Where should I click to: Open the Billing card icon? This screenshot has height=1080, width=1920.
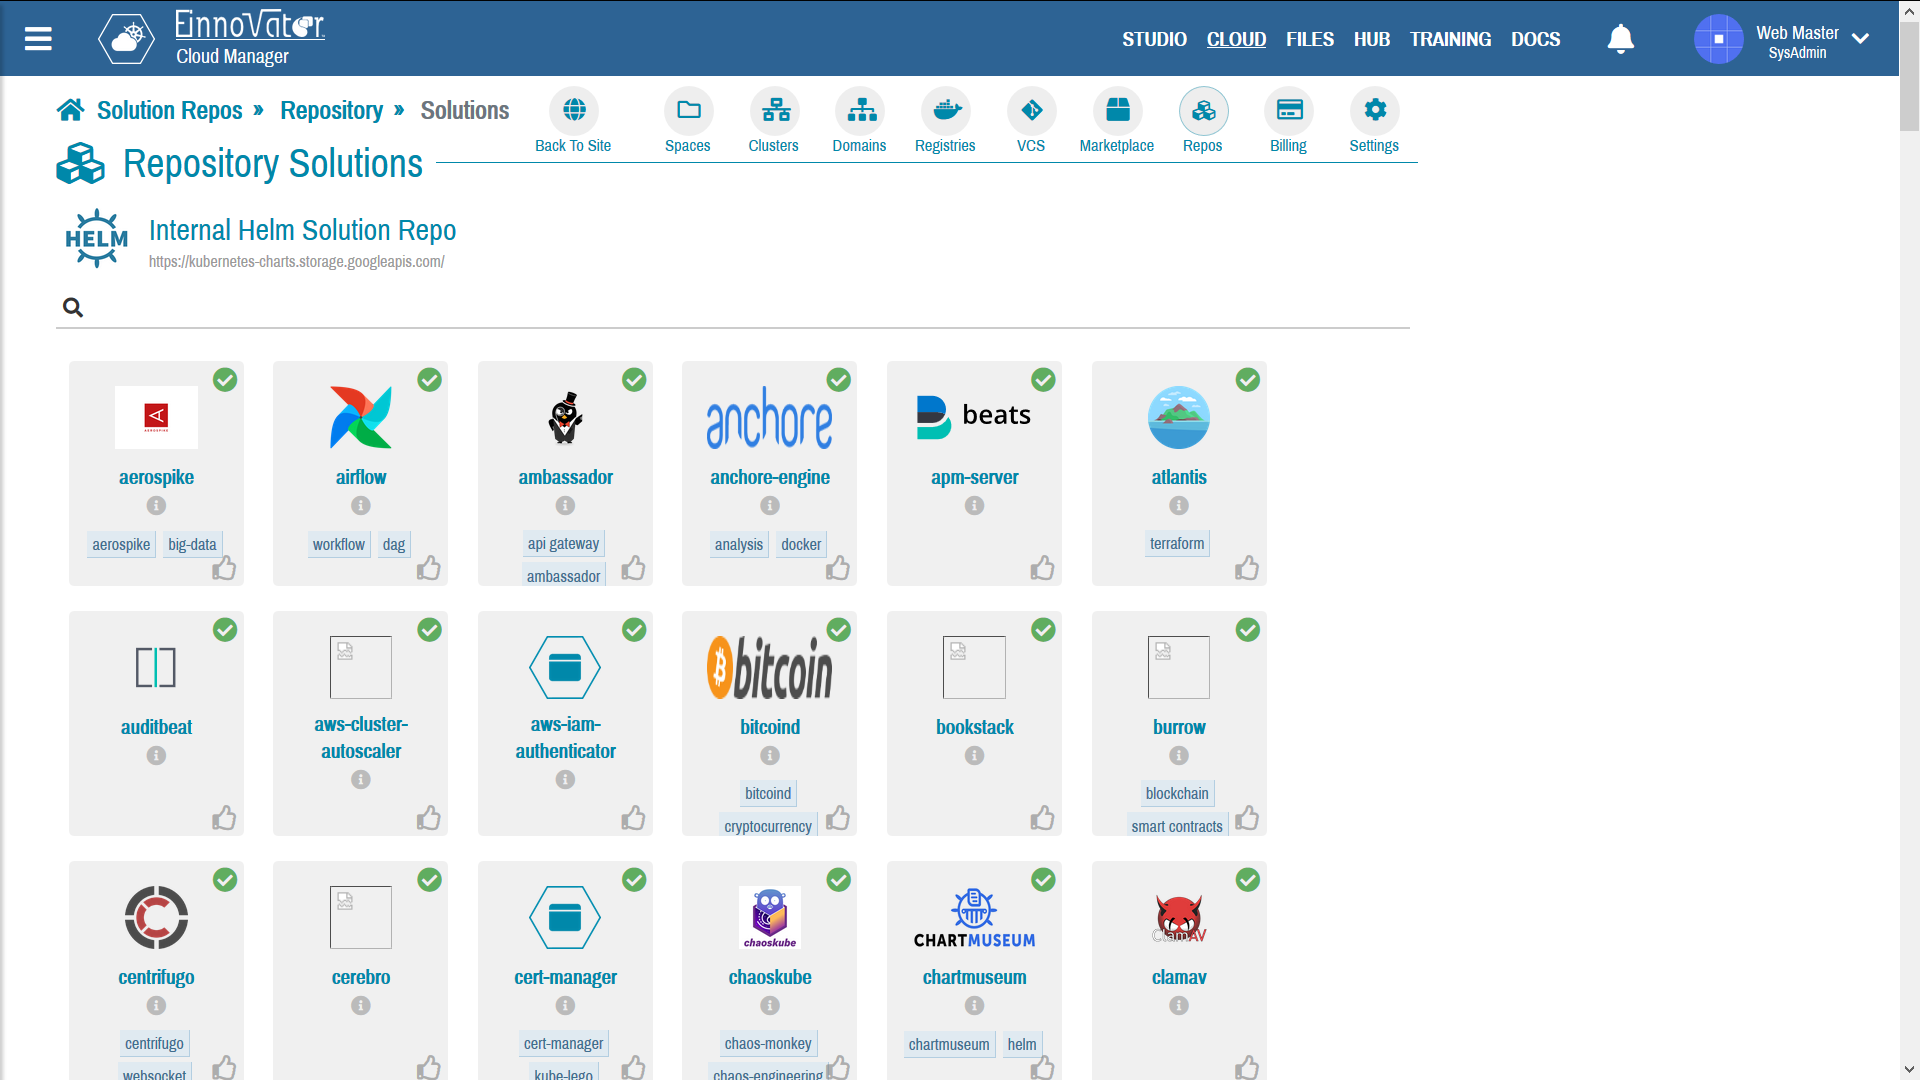click(1289, 110)
